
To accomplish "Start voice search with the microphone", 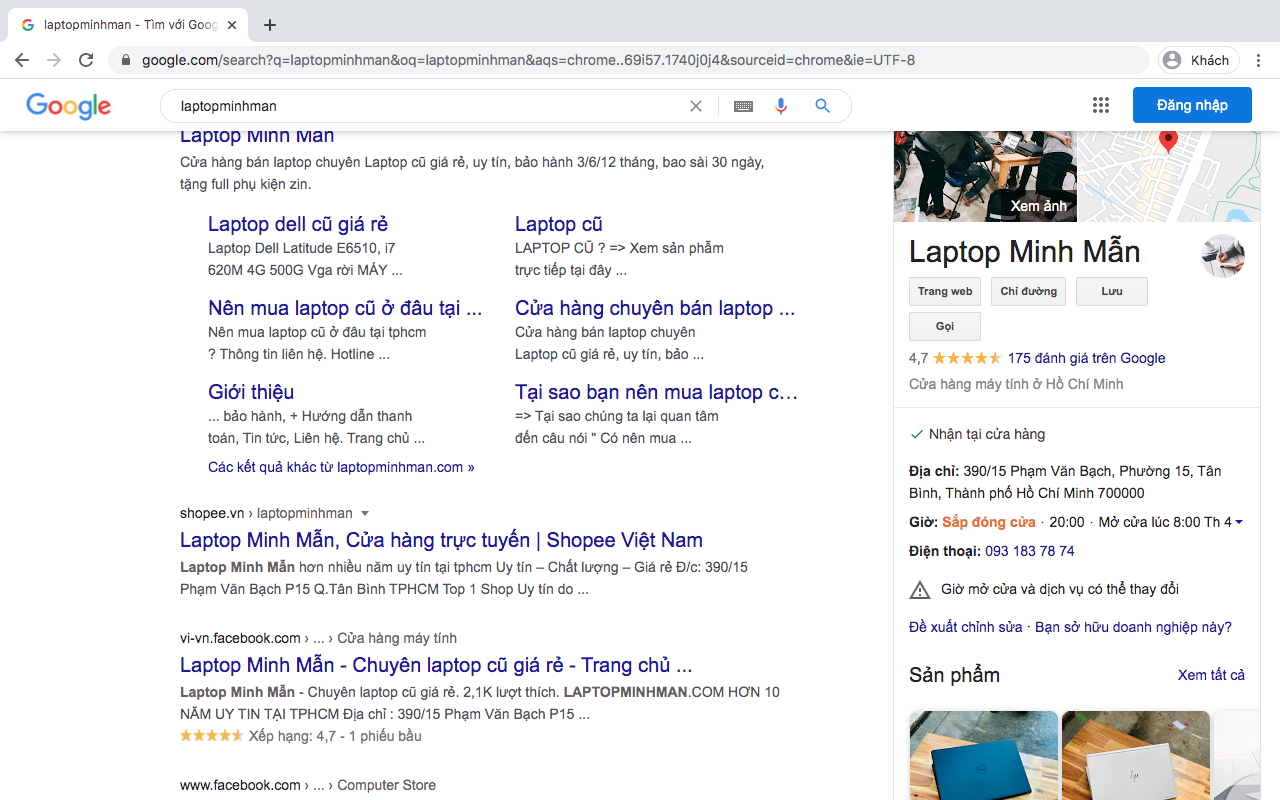I will tap(781, 106).
